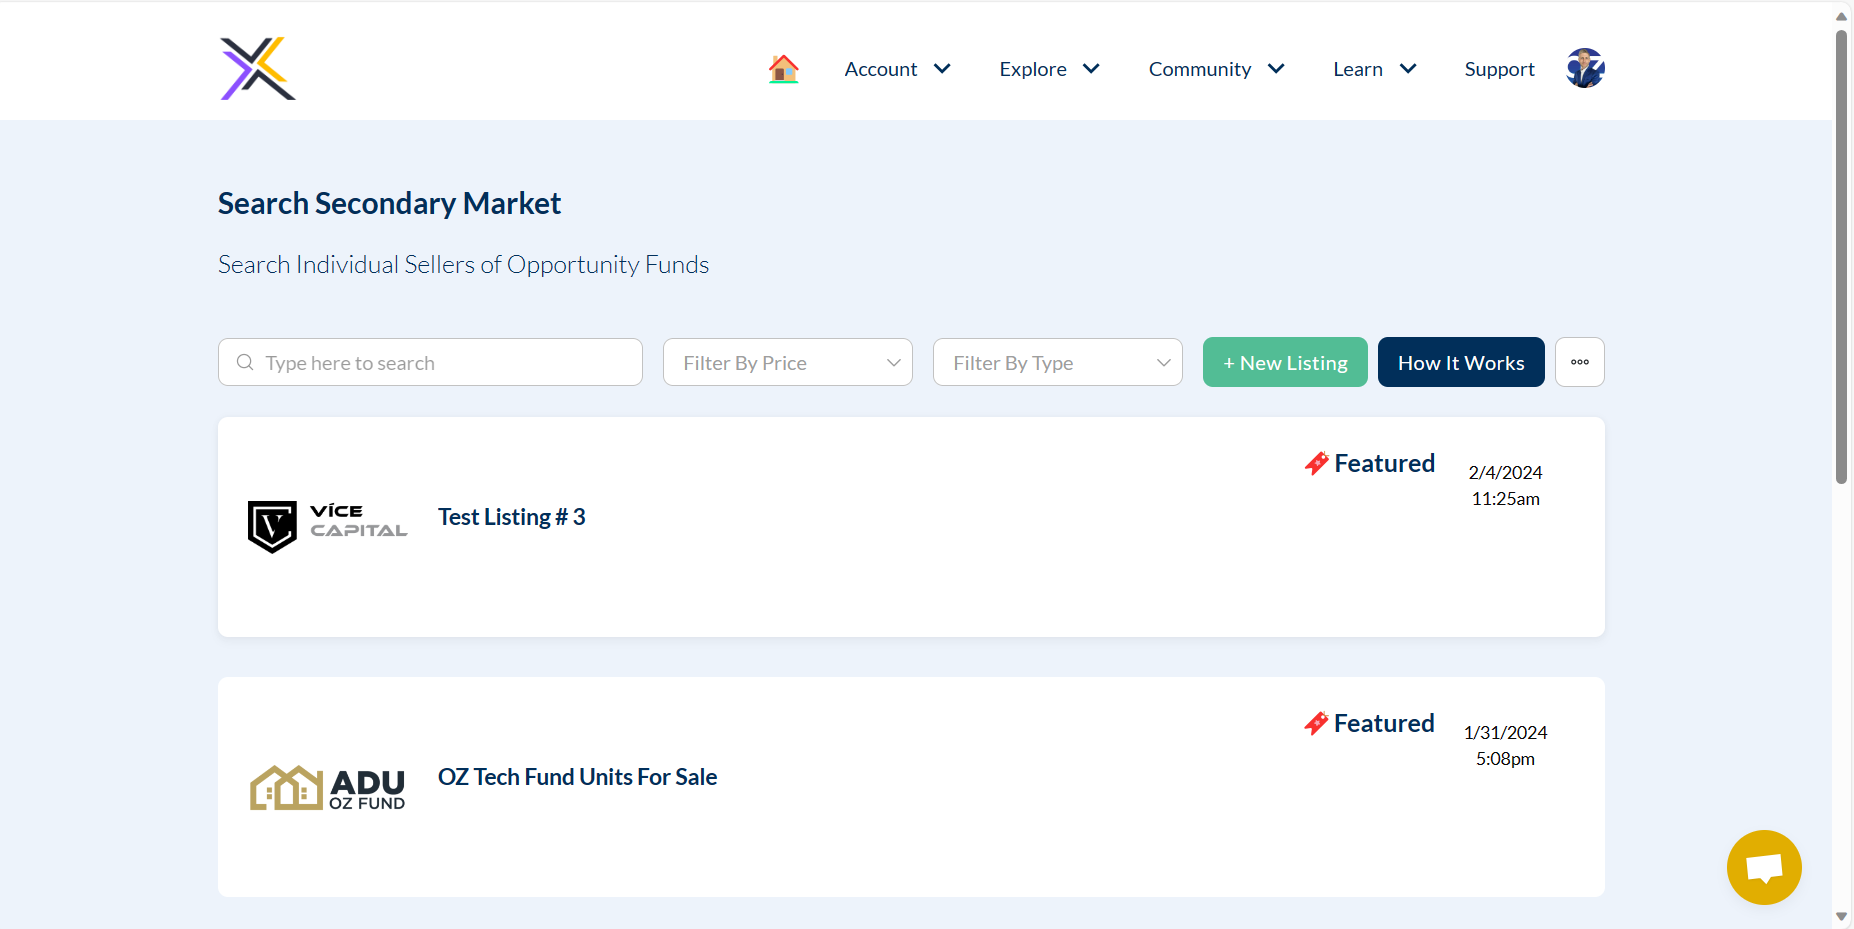Expand the Account menu
This screenshot has height=929, width=1854.
click(x=897, y=69)
